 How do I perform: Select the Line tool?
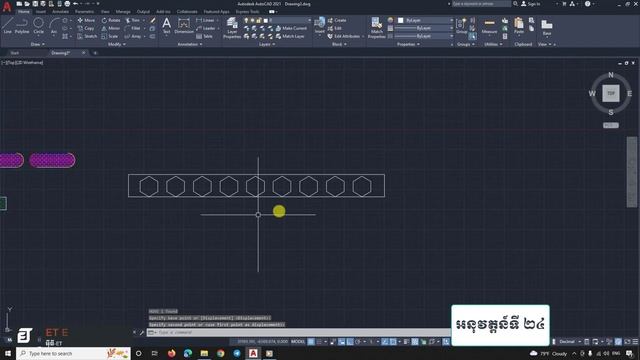[7, 25]
